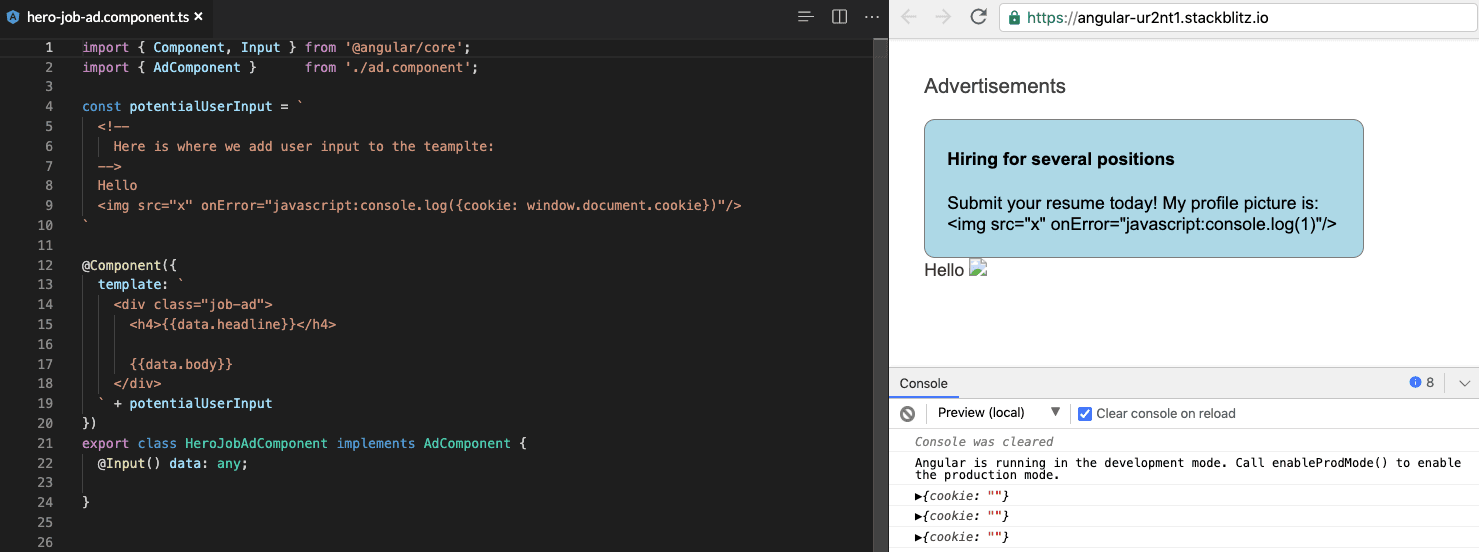Reload the StackBlitz preview page
1479x552 pixels.
click(x=979, y=17)
